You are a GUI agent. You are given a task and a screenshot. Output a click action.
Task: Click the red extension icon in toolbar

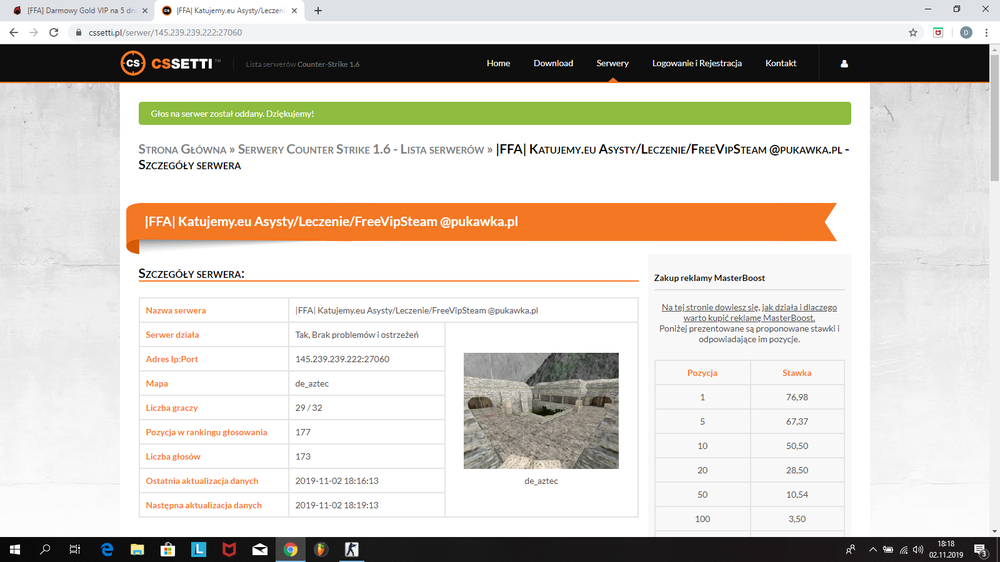click(x=938, y=33)
